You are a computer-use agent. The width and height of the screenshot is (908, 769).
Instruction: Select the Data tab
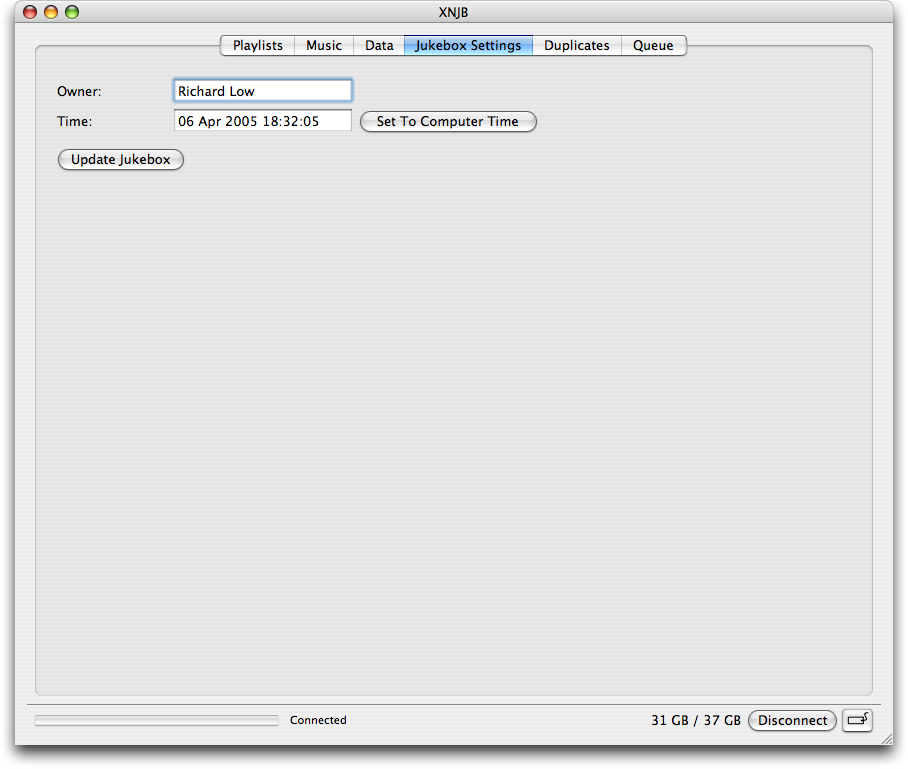pyautogui.click(x=379, y=45)
